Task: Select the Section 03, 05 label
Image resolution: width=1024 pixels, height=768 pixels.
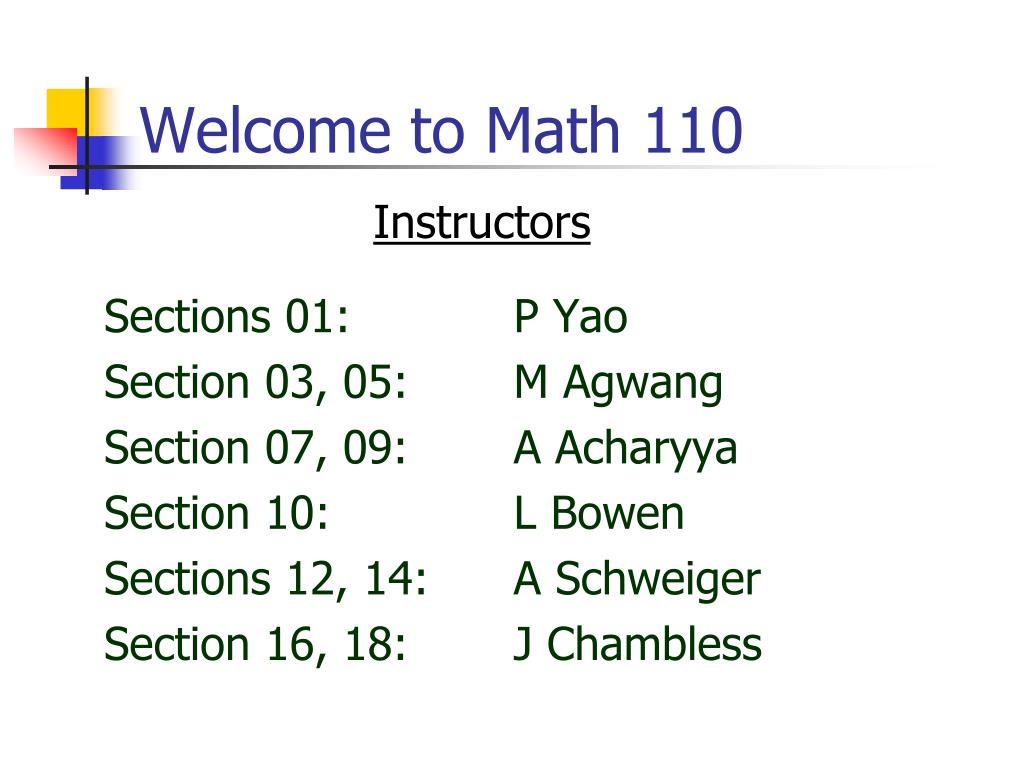Action: pos(255,383)
